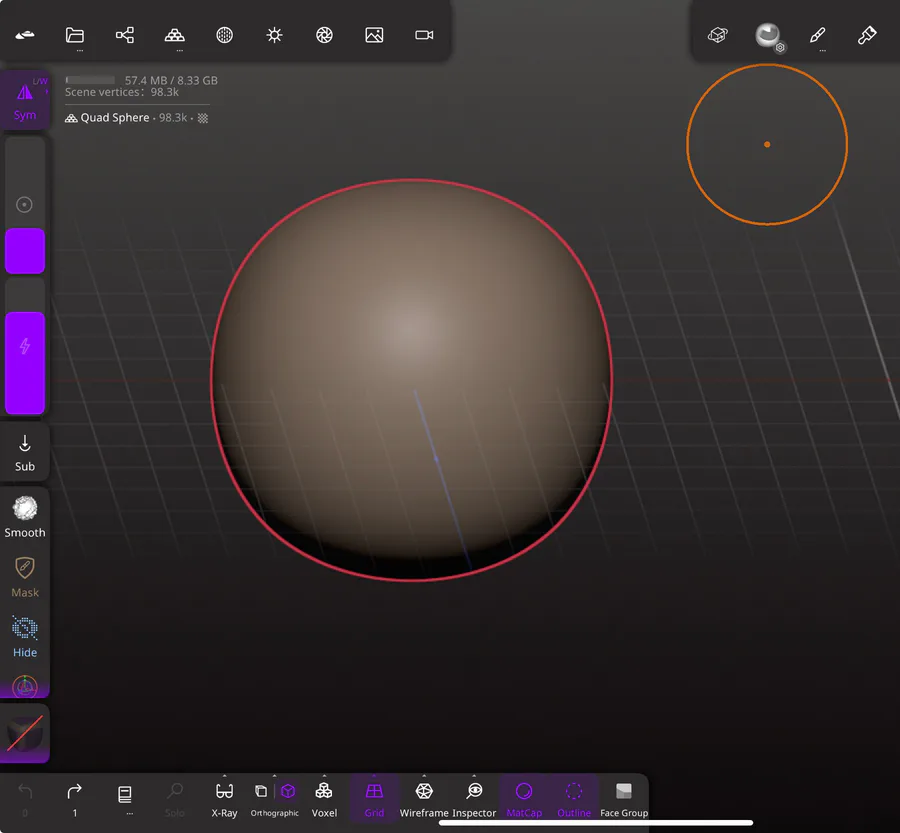Image resolution: width=900 pixels, height=833 pixels.
Task: Open the Lighting sun menu
Action: (x=274, y=35)
